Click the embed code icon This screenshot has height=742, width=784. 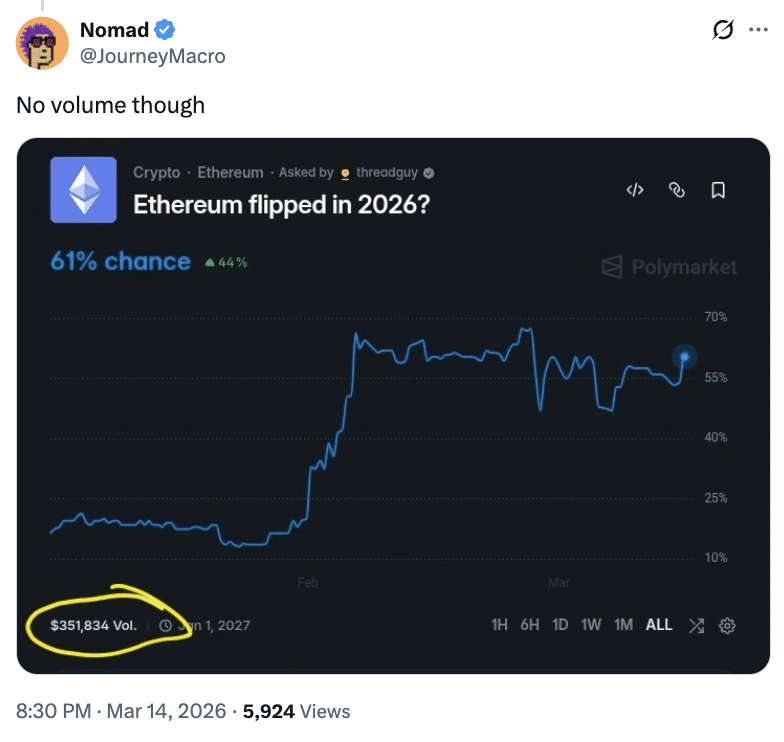coord(635,190)
